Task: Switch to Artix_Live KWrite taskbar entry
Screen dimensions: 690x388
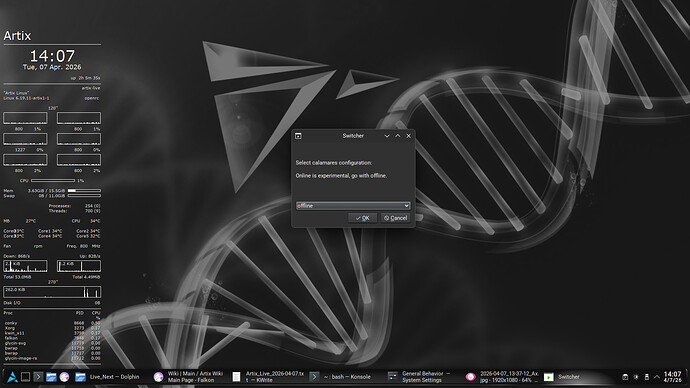Action: pyautogui.click(x=268, y=377)
